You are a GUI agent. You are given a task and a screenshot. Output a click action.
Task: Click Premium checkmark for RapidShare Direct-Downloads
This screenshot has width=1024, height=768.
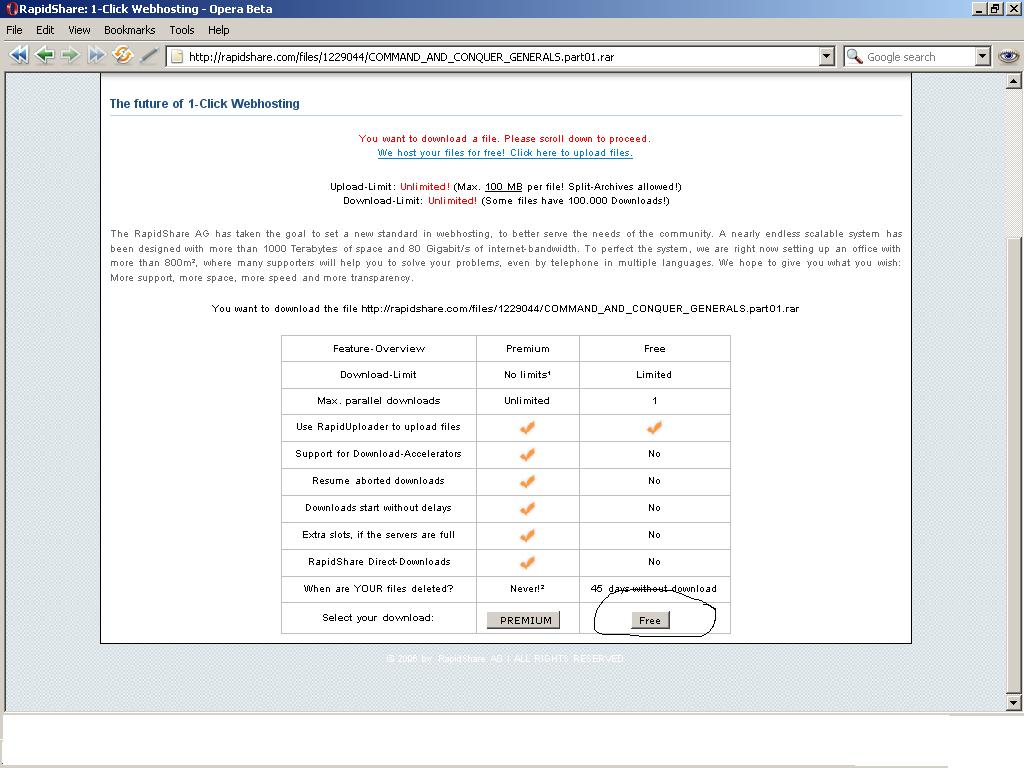tap(527, 562)
